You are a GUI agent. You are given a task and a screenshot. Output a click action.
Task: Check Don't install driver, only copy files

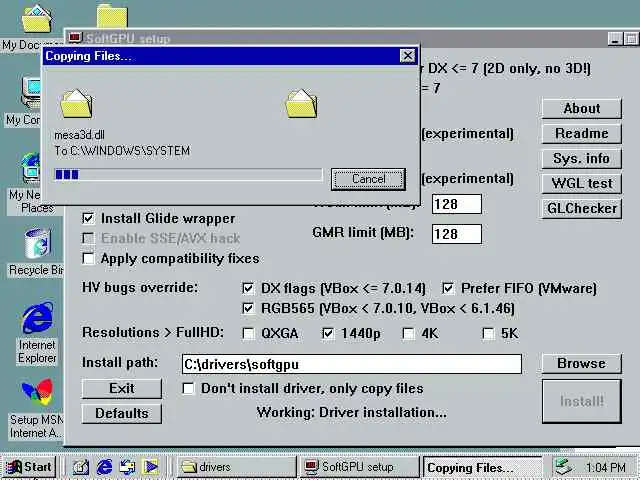tap(188, 388)
